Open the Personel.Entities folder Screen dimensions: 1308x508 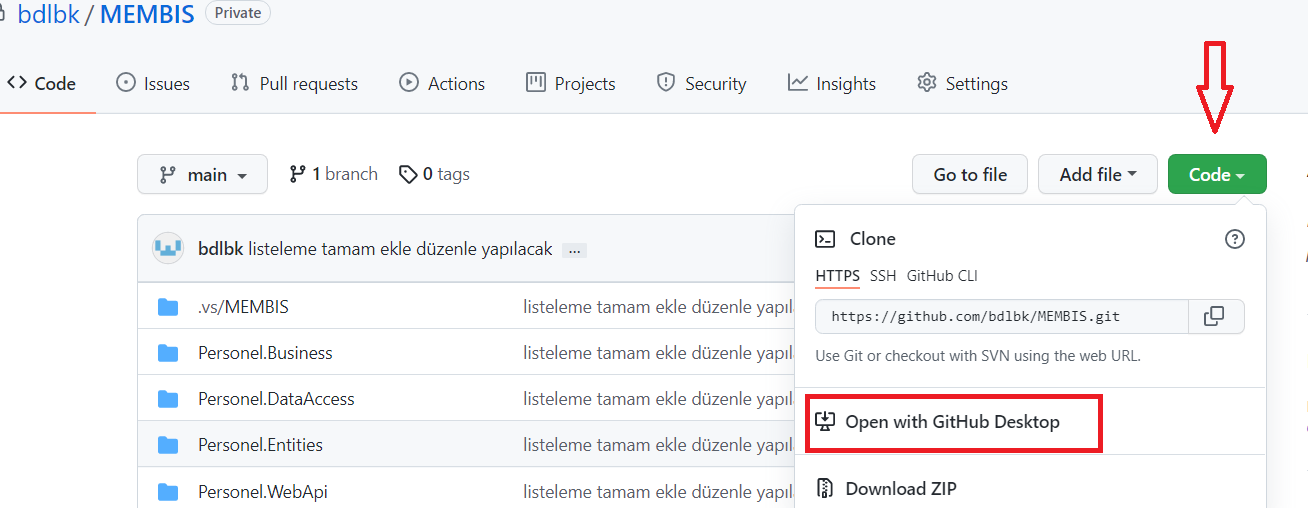tap(260, 445)
